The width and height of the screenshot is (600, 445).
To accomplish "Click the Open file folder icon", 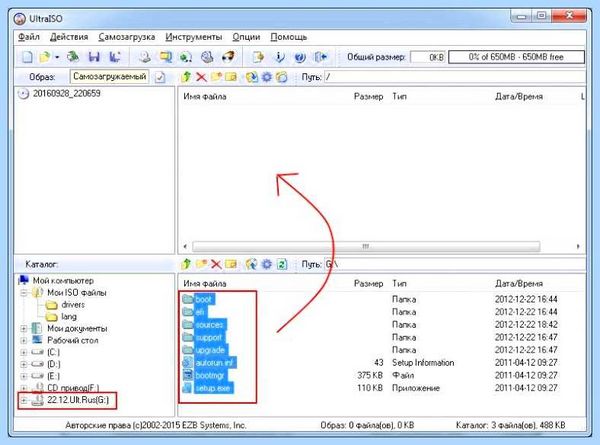I will click(x=45, y=57).
